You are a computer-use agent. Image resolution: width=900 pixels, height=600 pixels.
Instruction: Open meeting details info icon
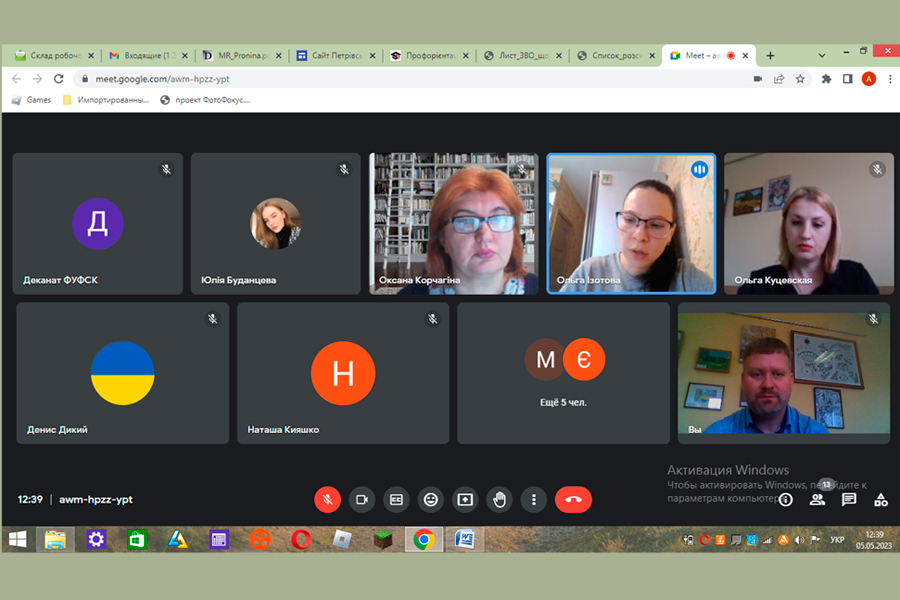786,500
